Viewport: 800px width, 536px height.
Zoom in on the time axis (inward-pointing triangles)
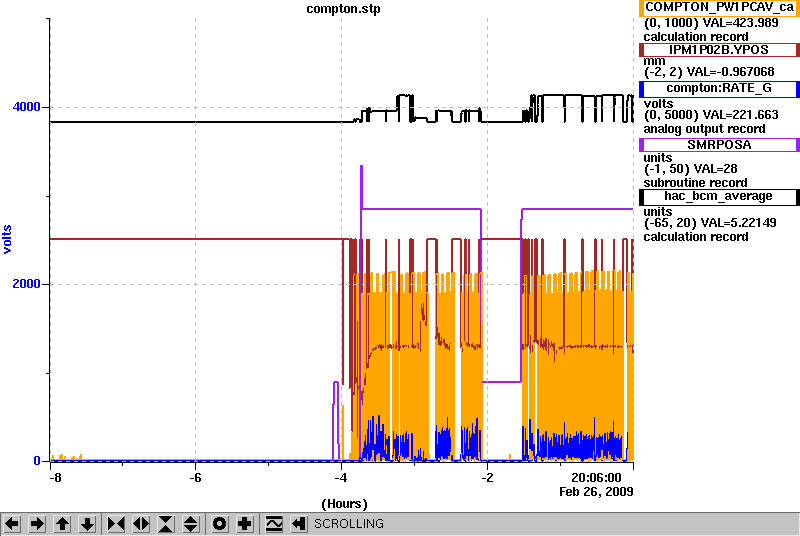116,524
